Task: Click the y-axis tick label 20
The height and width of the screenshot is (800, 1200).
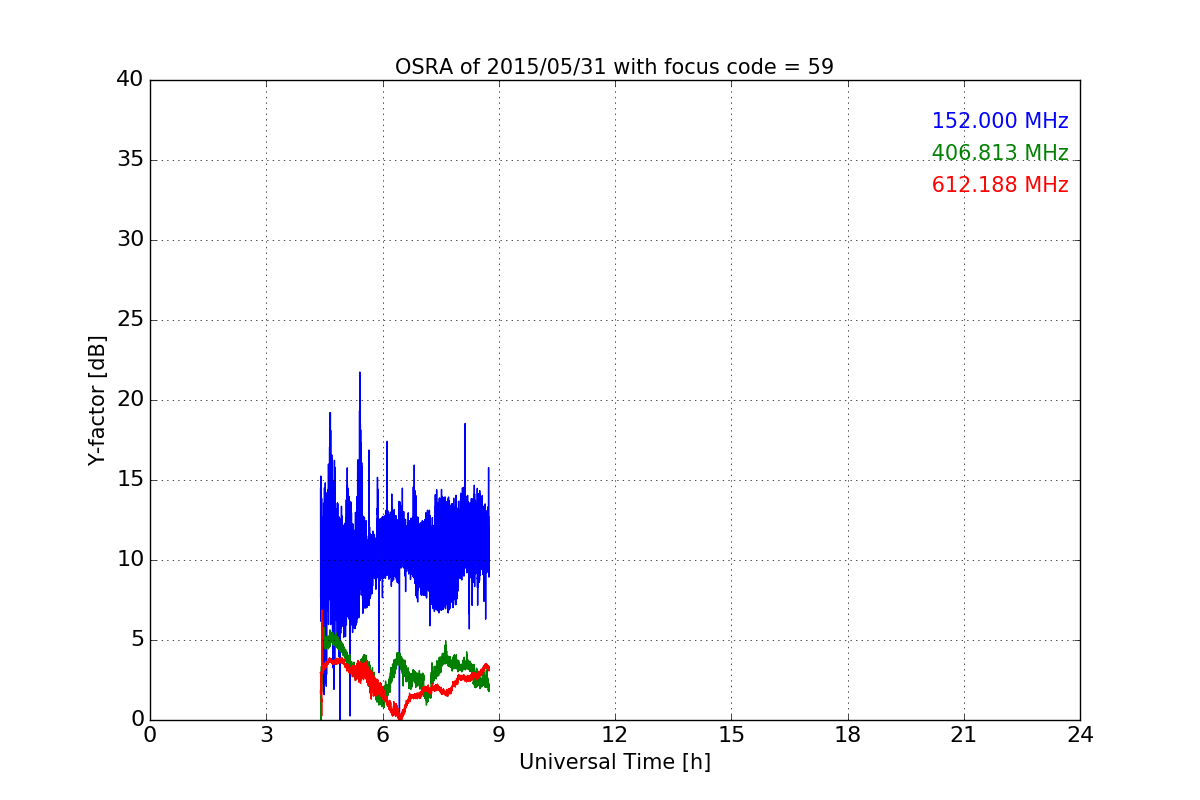Action: (x=130, y=400)
